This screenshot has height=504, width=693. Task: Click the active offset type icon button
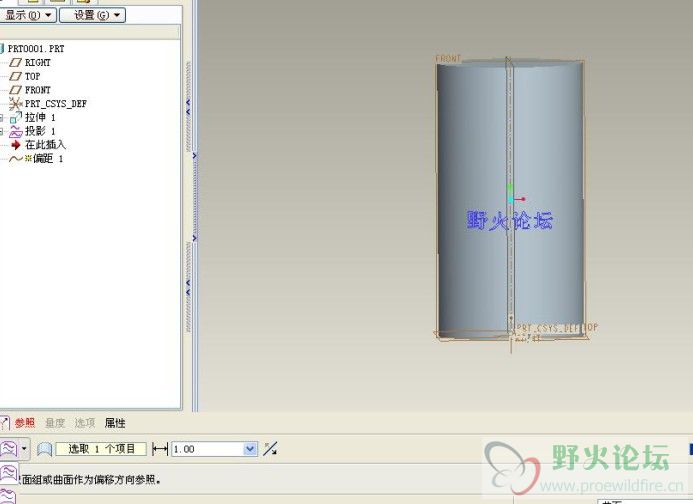pyautogui.click(x=8, y=449)
